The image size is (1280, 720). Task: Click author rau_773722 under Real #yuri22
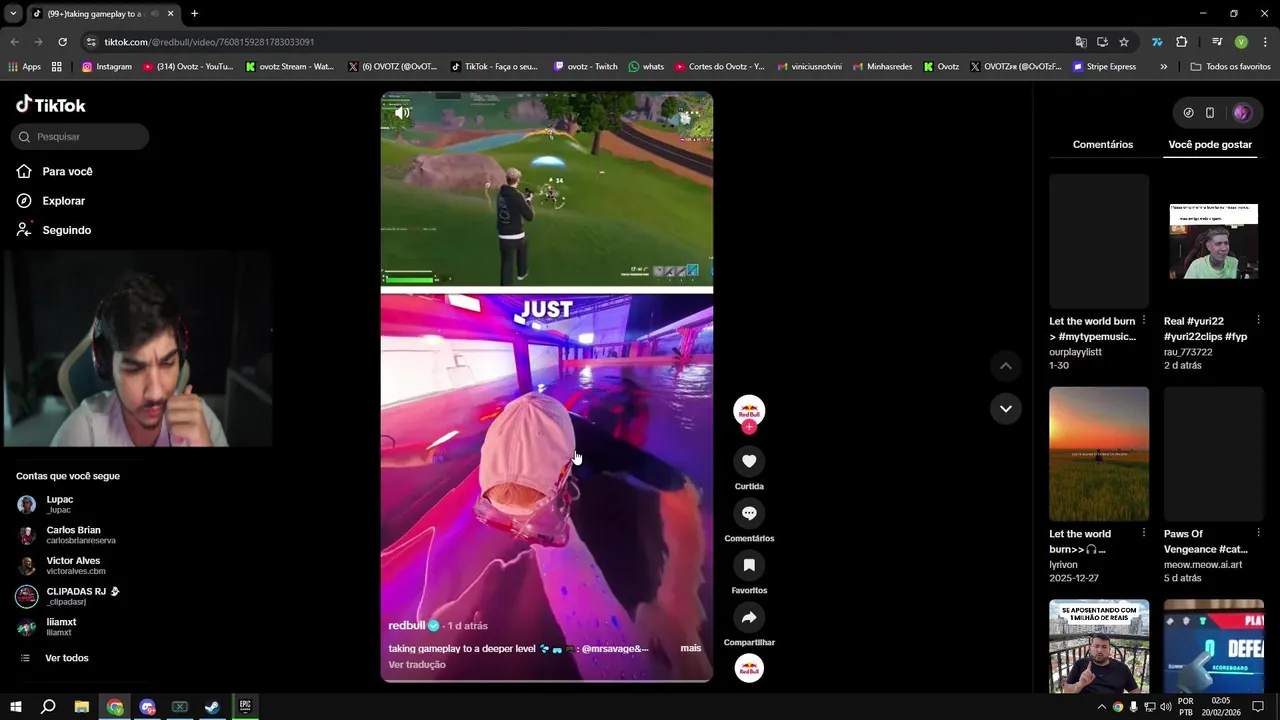tap(1188, 352)
